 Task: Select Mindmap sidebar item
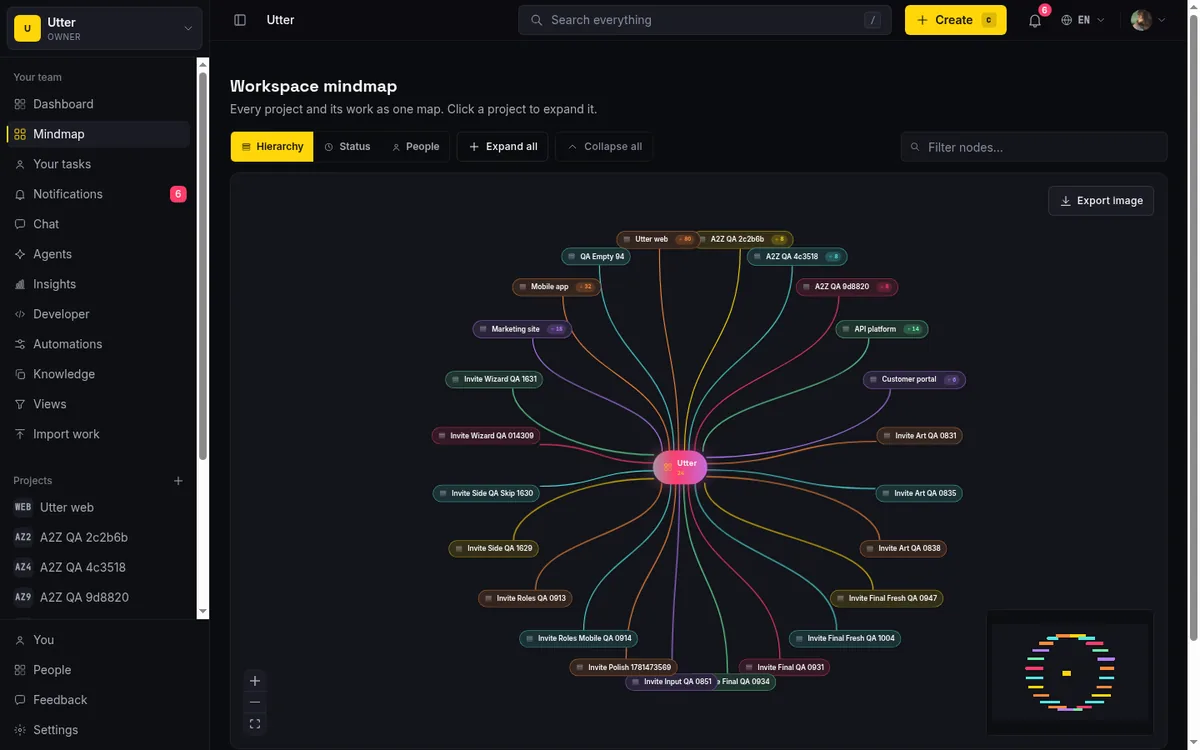coord(98,134)
